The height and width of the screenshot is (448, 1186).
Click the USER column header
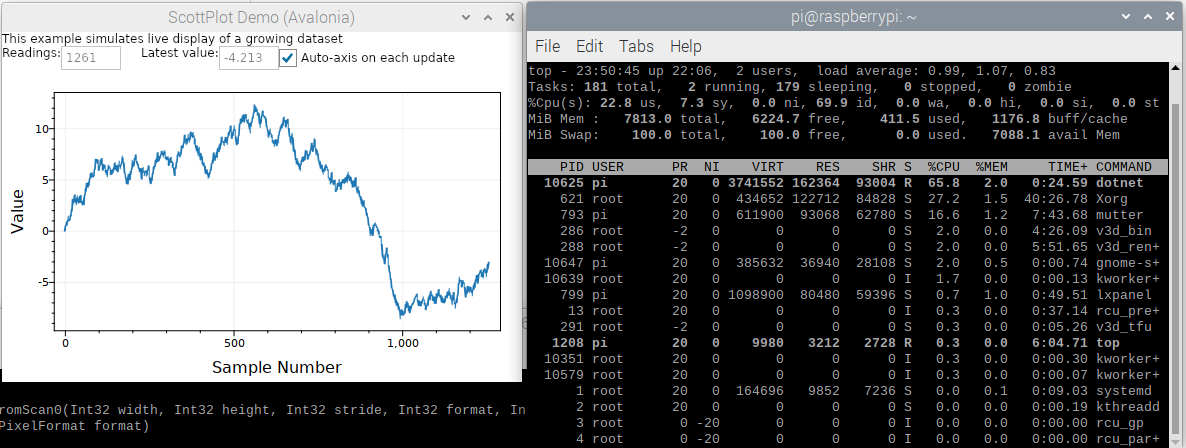coord(610,166)
